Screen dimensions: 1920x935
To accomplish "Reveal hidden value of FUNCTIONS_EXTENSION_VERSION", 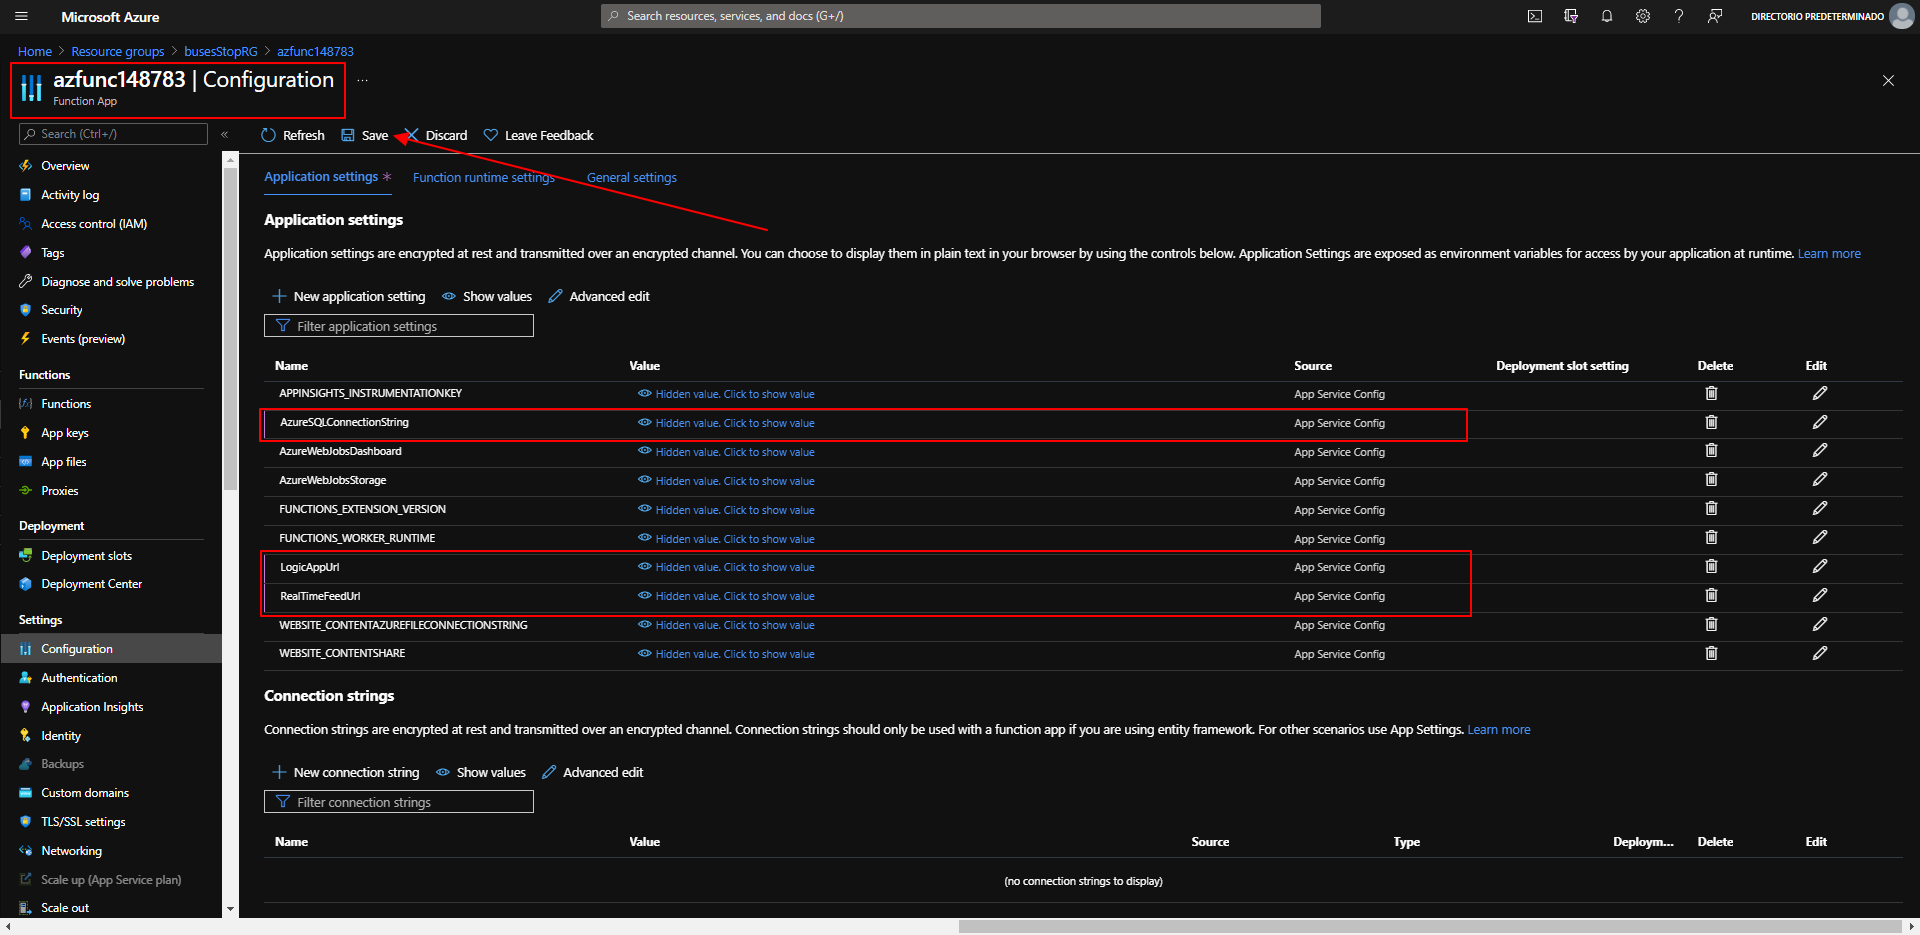I will pyautogui.click(x=726, y=510).
